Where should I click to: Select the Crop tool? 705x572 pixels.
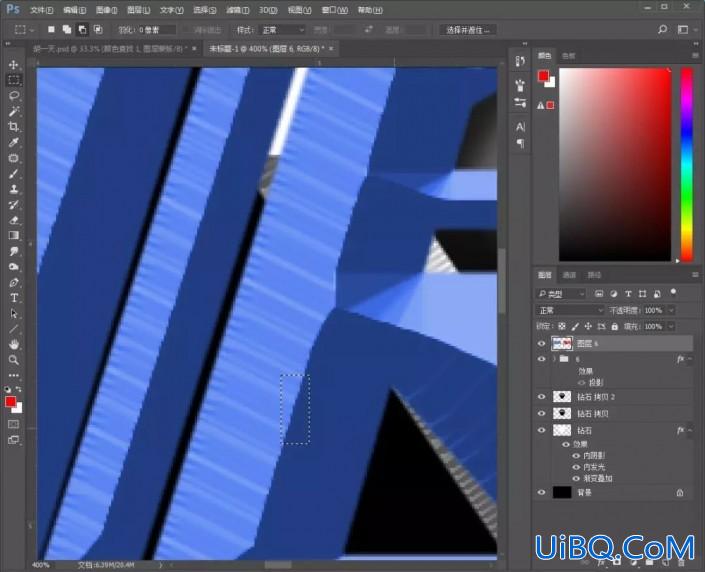13,127
